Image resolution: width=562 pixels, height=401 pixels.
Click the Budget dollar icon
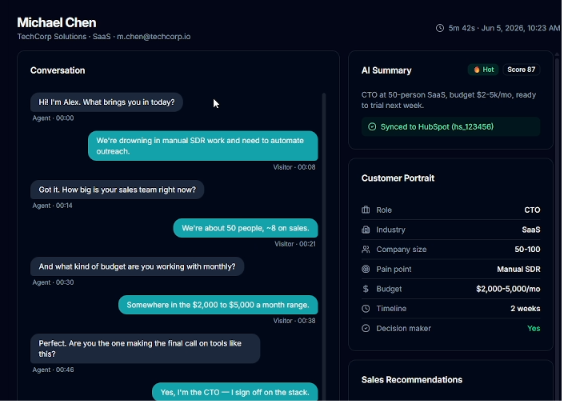366,289
